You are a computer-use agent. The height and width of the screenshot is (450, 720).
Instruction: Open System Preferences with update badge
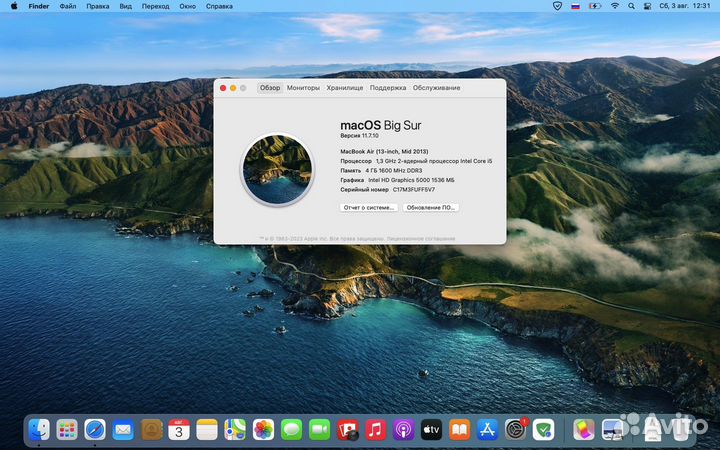516,430
